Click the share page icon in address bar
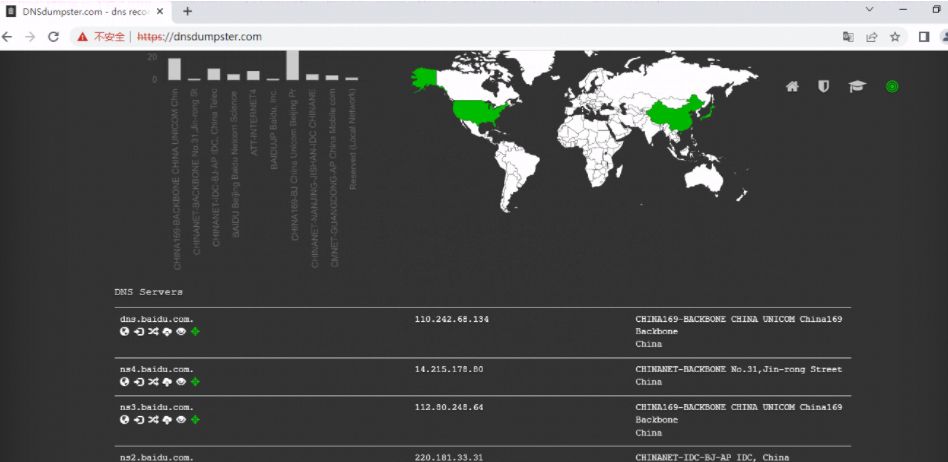This screenshot has width=948, height=462. pyautogui.click(x=871, y=37)
